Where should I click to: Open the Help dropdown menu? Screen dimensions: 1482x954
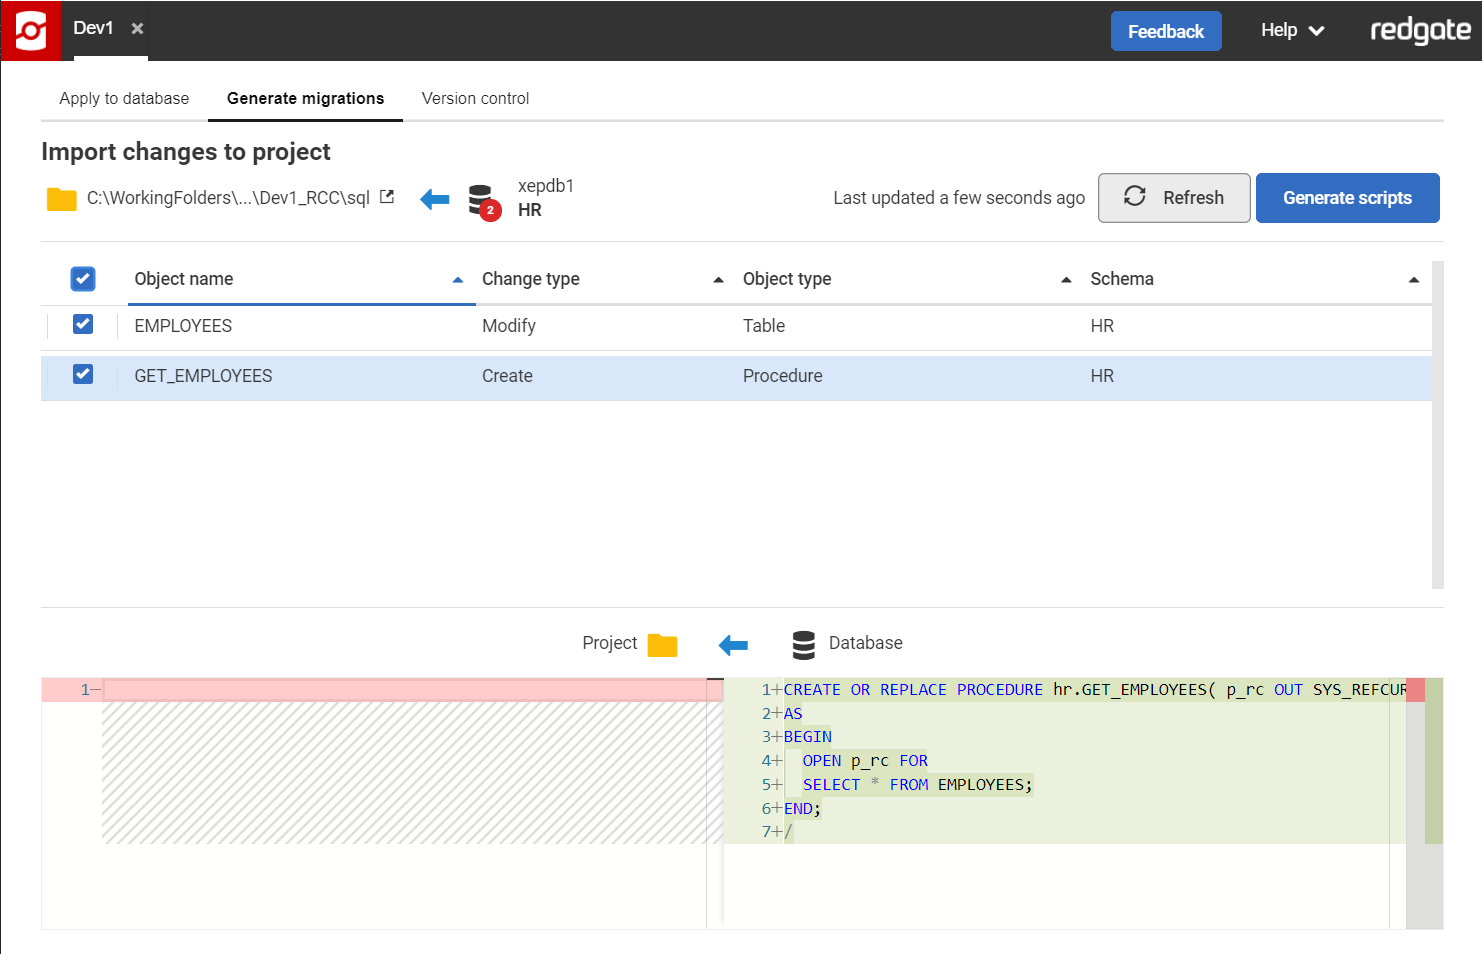coord(1292,31)
